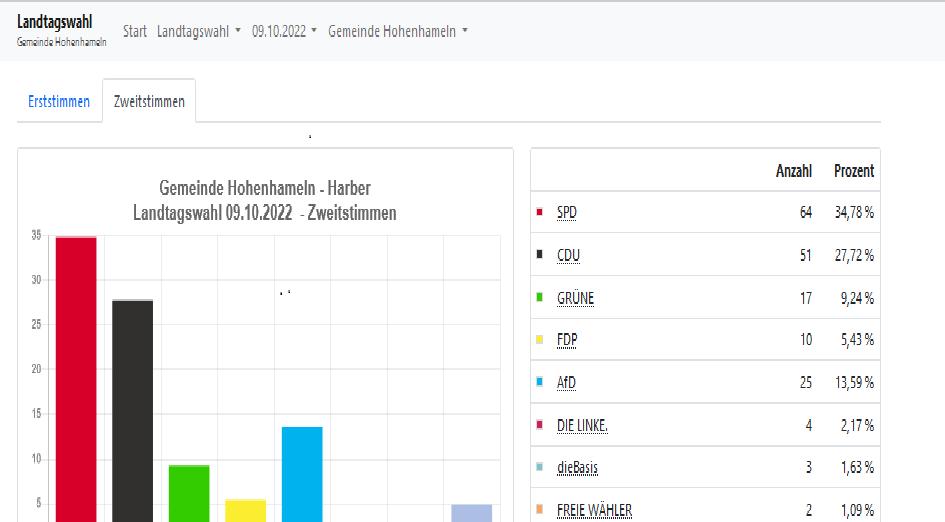
Task: Click the SPD vote count 64
Action: coord(806,212)
